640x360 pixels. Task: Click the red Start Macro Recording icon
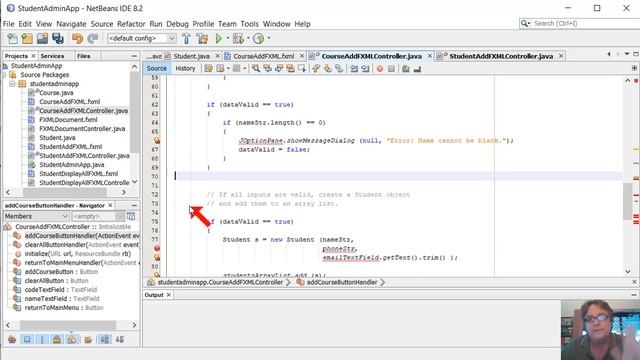point(380,69)
